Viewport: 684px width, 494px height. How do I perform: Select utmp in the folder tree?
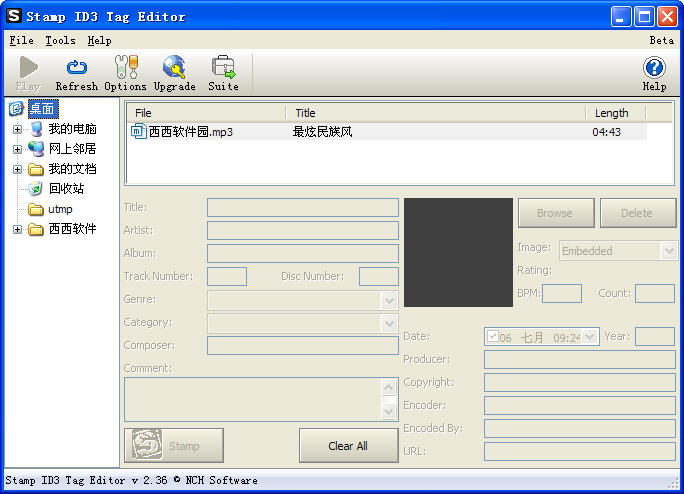tap(60, 209)
